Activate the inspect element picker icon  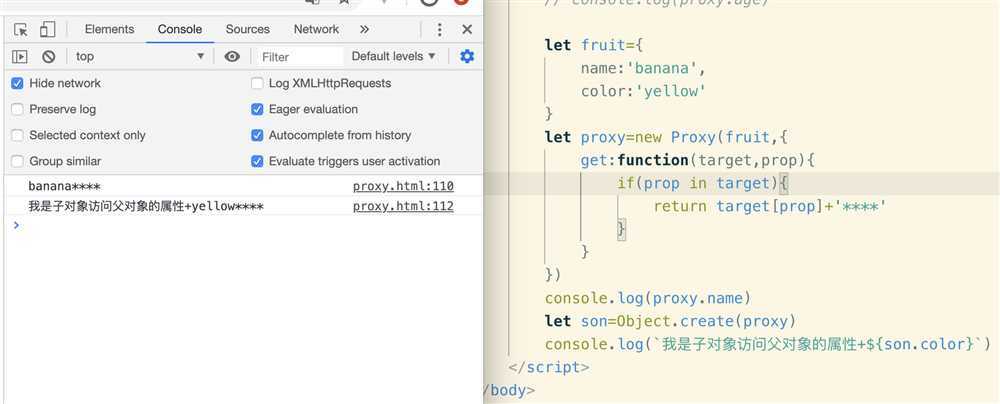(21, 30)
